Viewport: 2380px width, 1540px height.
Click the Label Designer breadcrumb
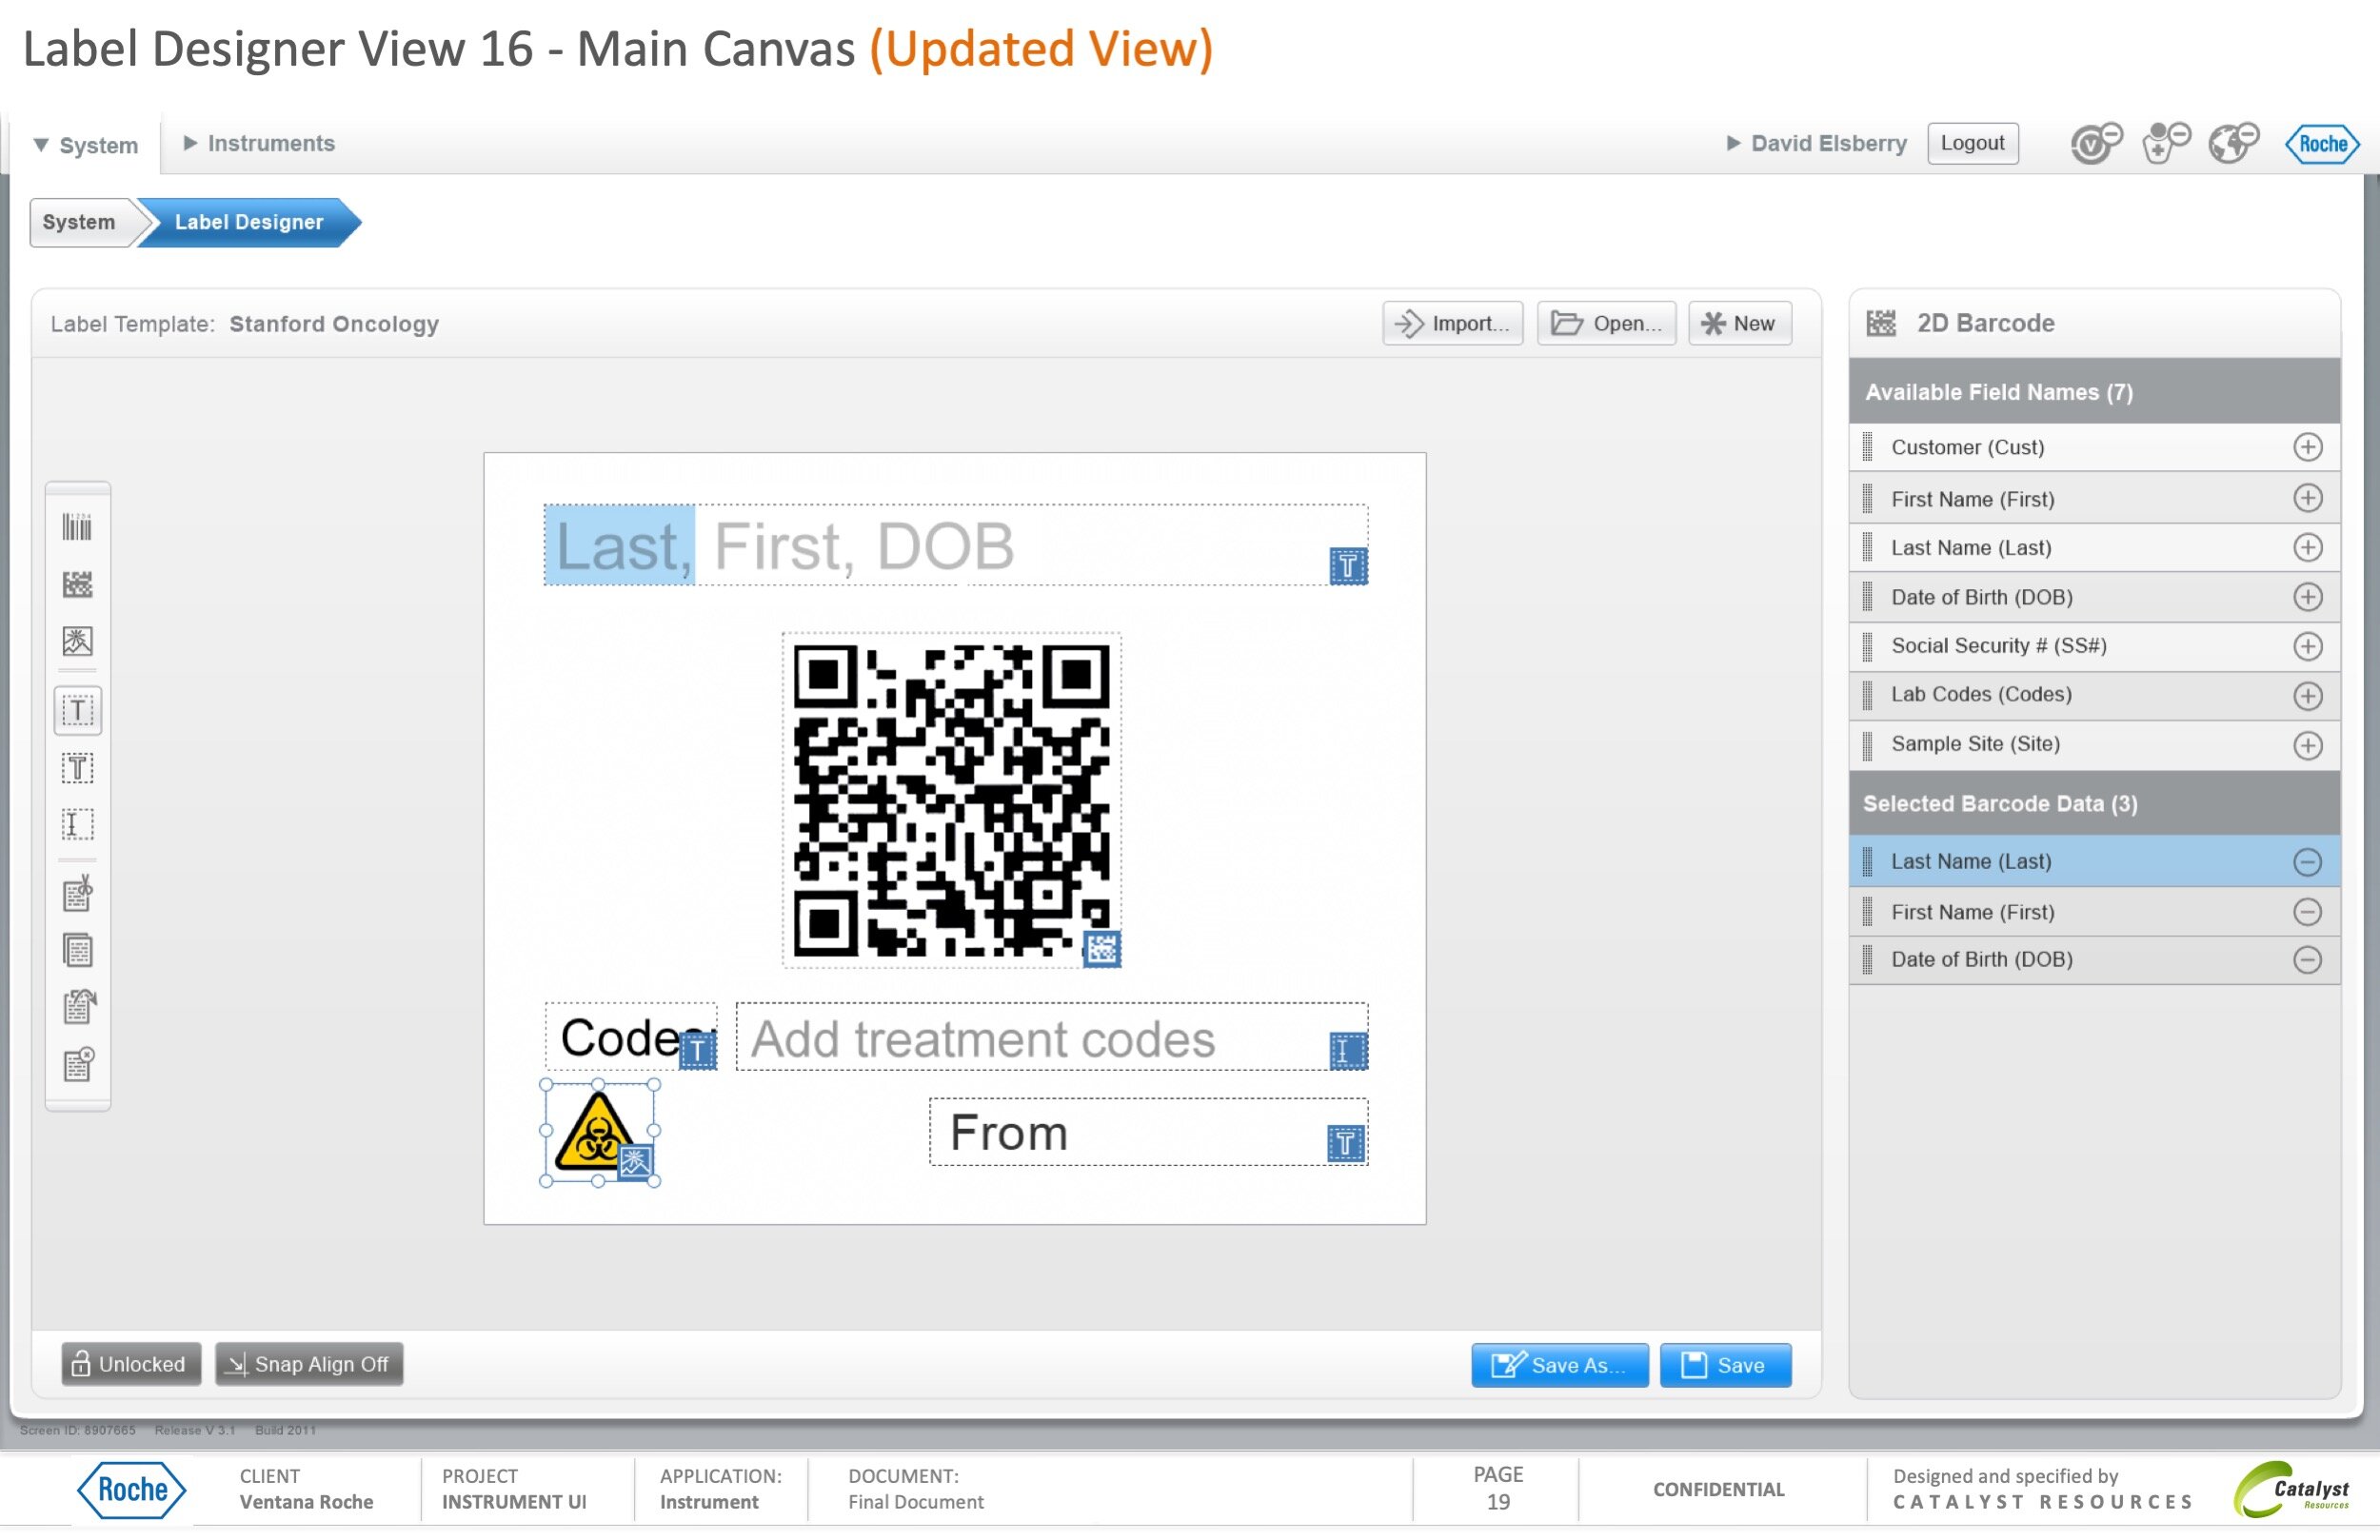pos(249,222)
